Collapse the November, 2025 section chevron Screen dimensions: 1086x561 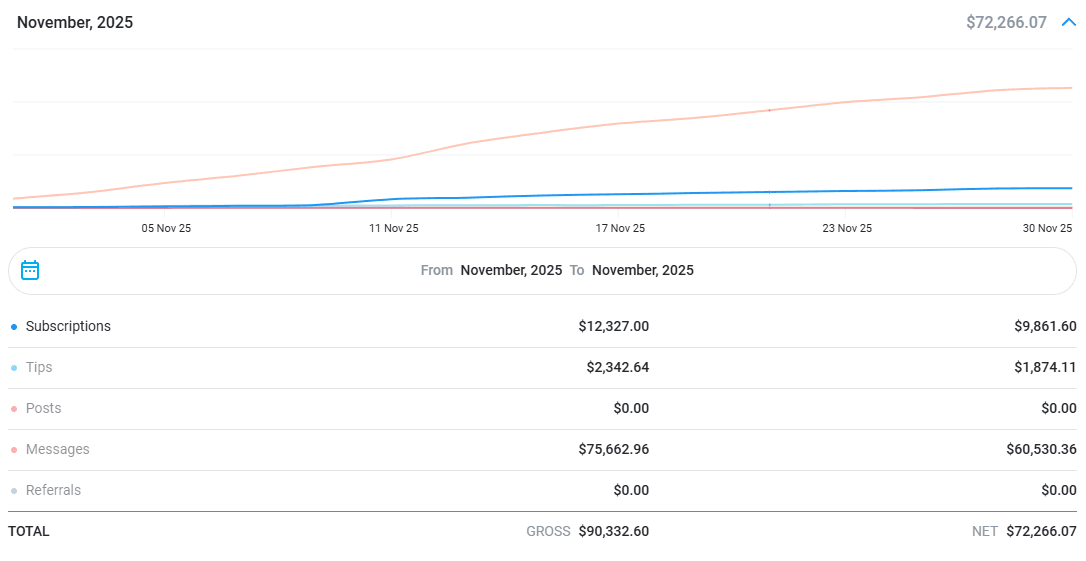(x=1068, y=22)
